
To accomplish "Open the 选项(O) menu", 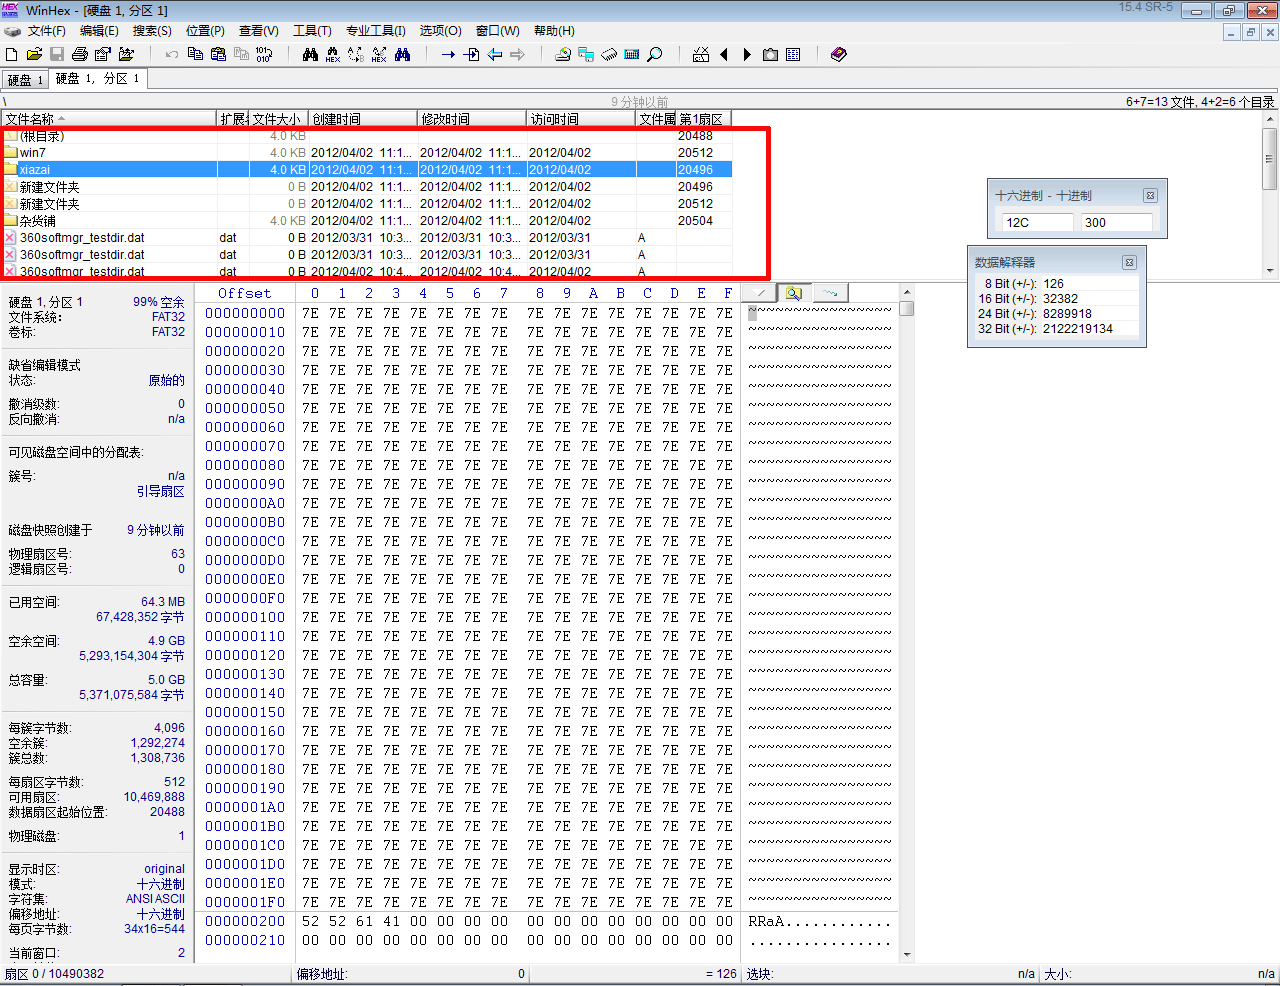I will (440, 31).
